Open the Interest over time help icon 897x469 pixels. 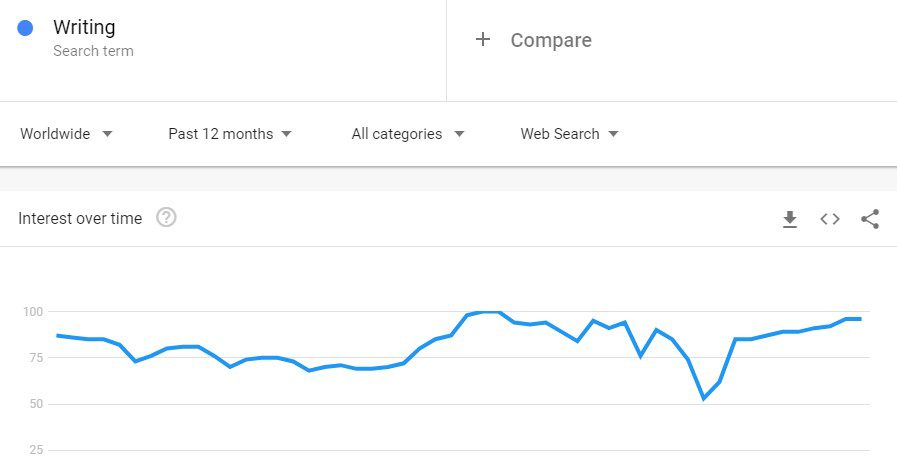[x=166, y=218]
